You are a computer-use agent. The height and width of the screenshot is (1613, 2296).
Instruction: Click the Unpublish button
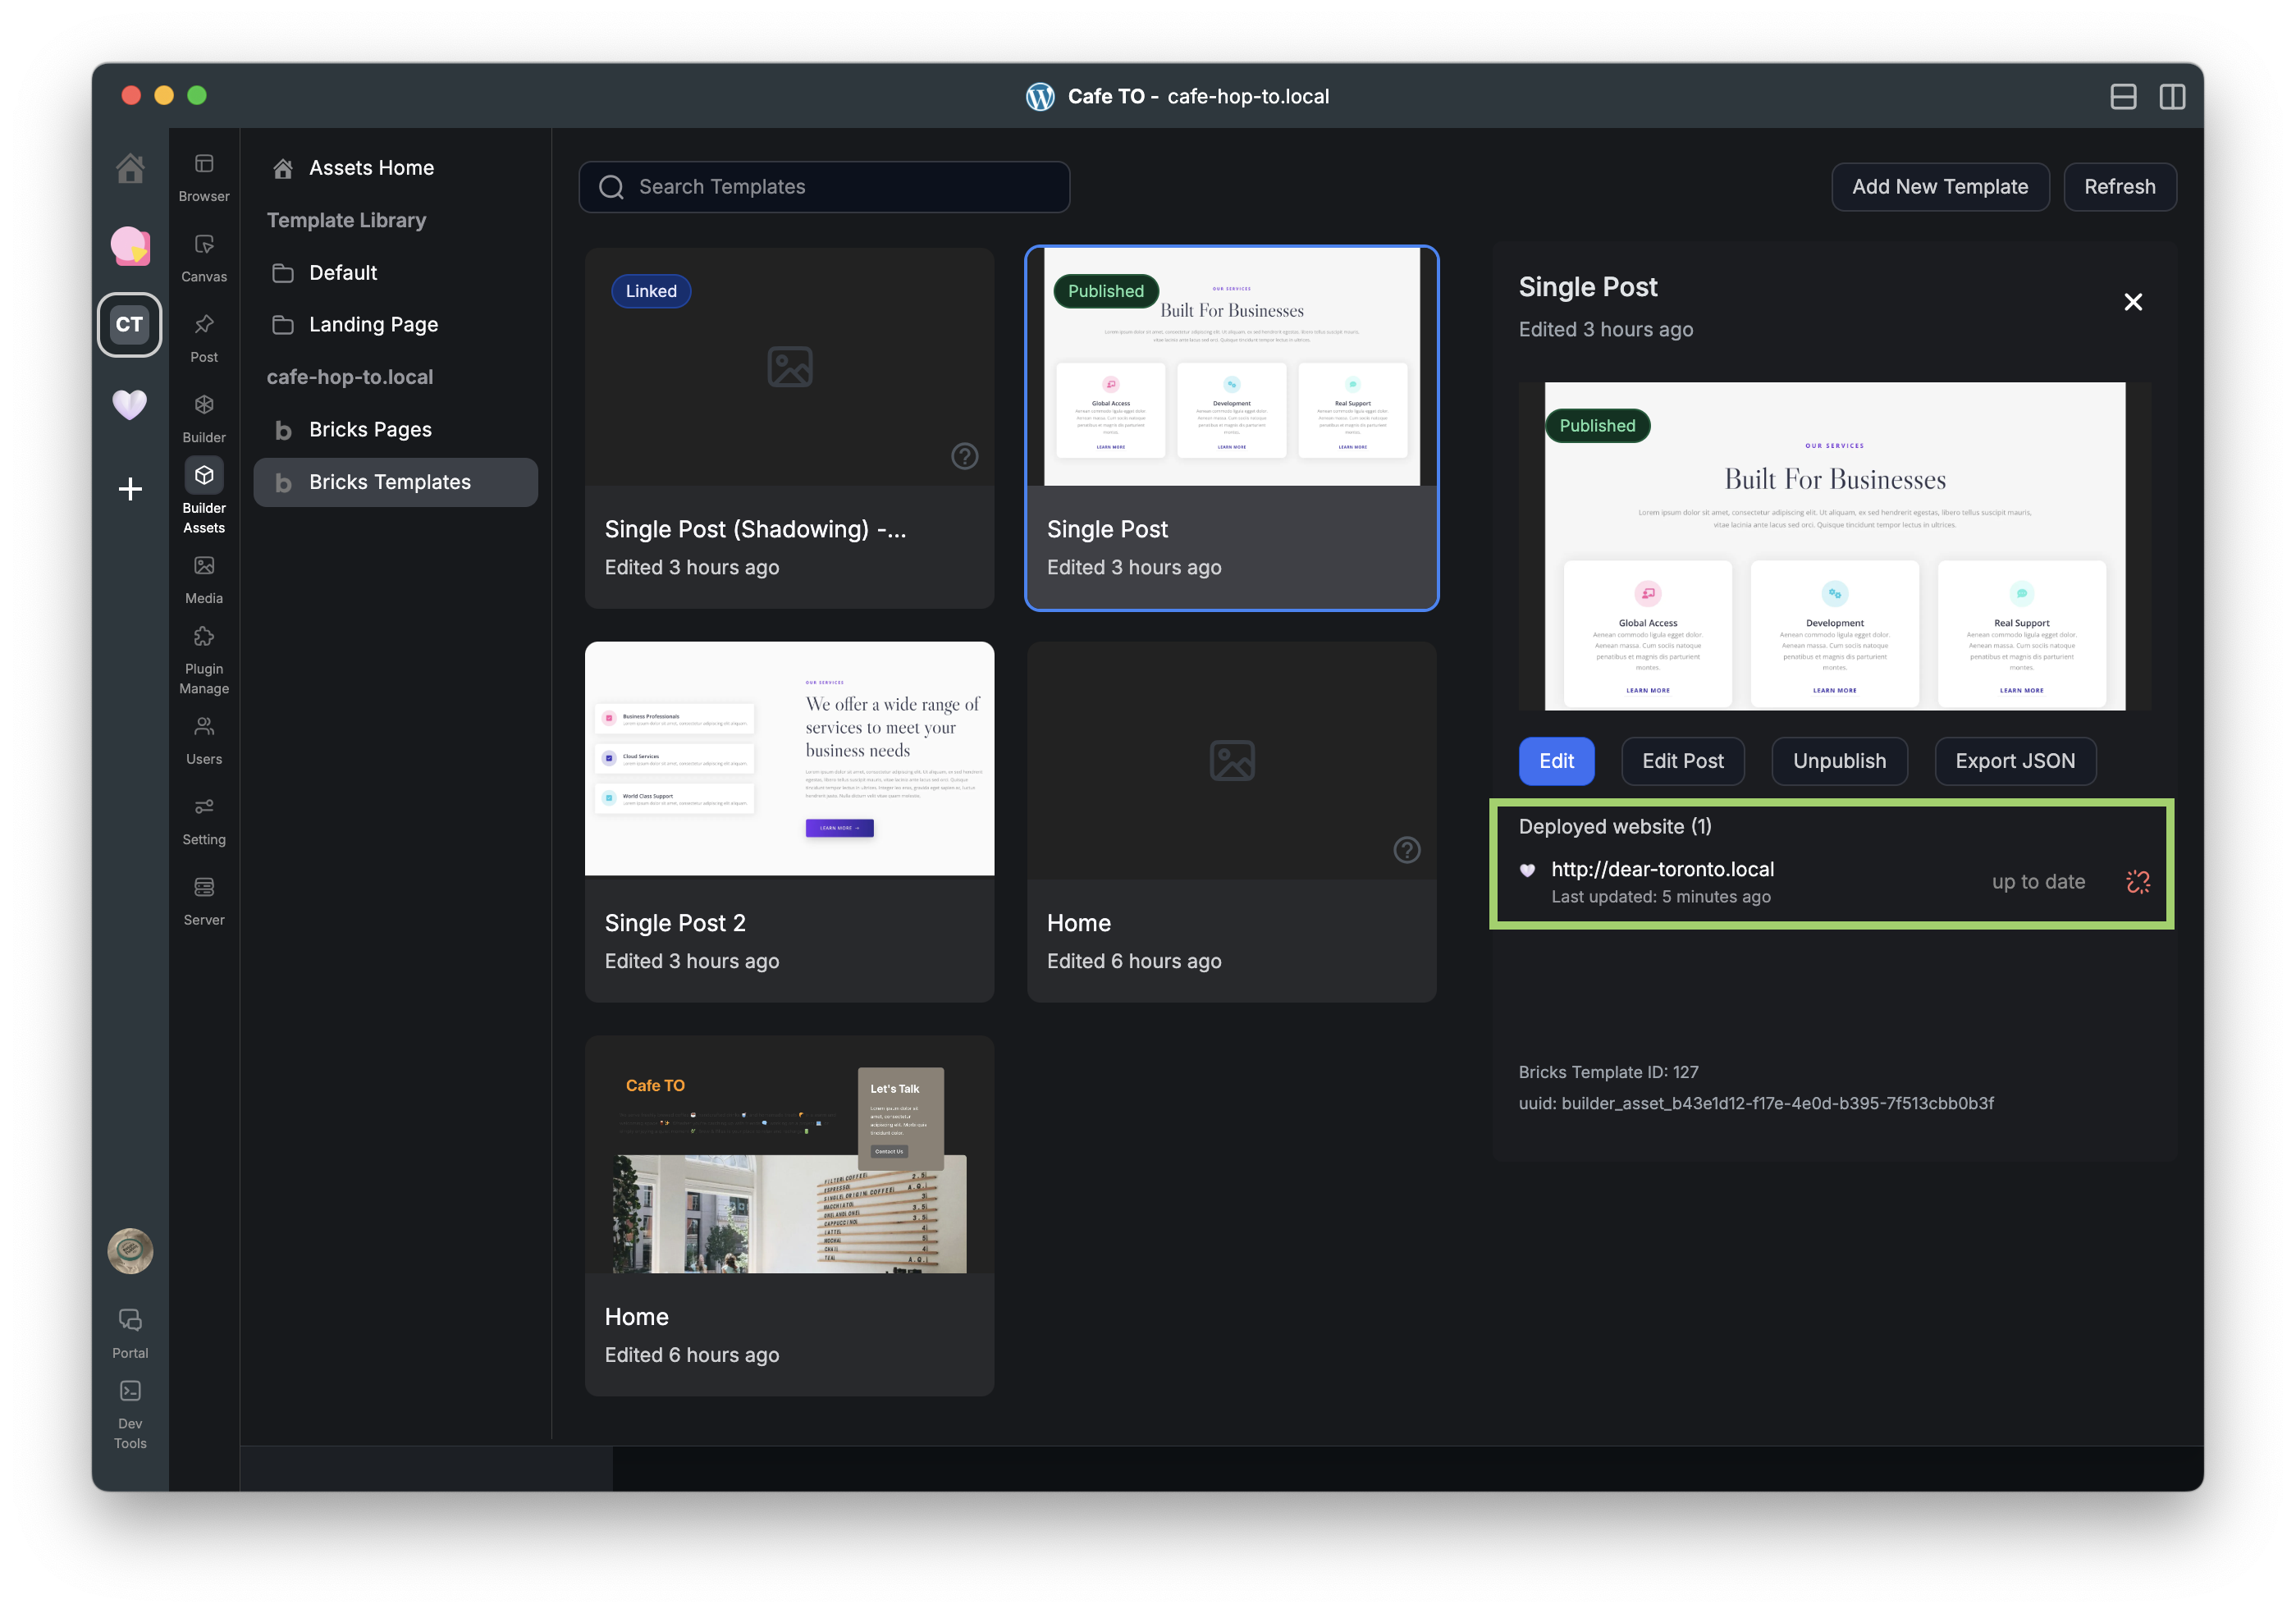click(1838, 761)
